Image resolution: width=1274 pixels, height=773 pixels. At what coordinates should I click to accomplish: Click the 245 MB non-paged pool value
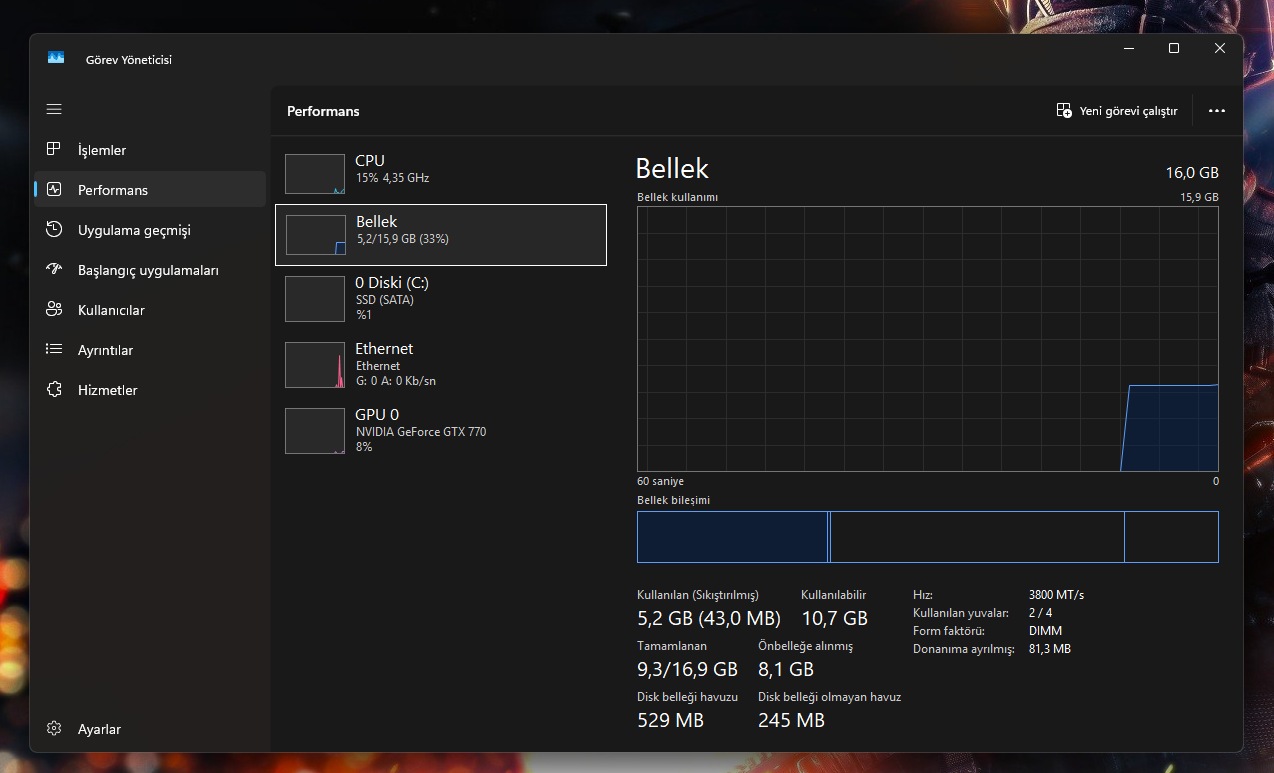coord(791,720)
